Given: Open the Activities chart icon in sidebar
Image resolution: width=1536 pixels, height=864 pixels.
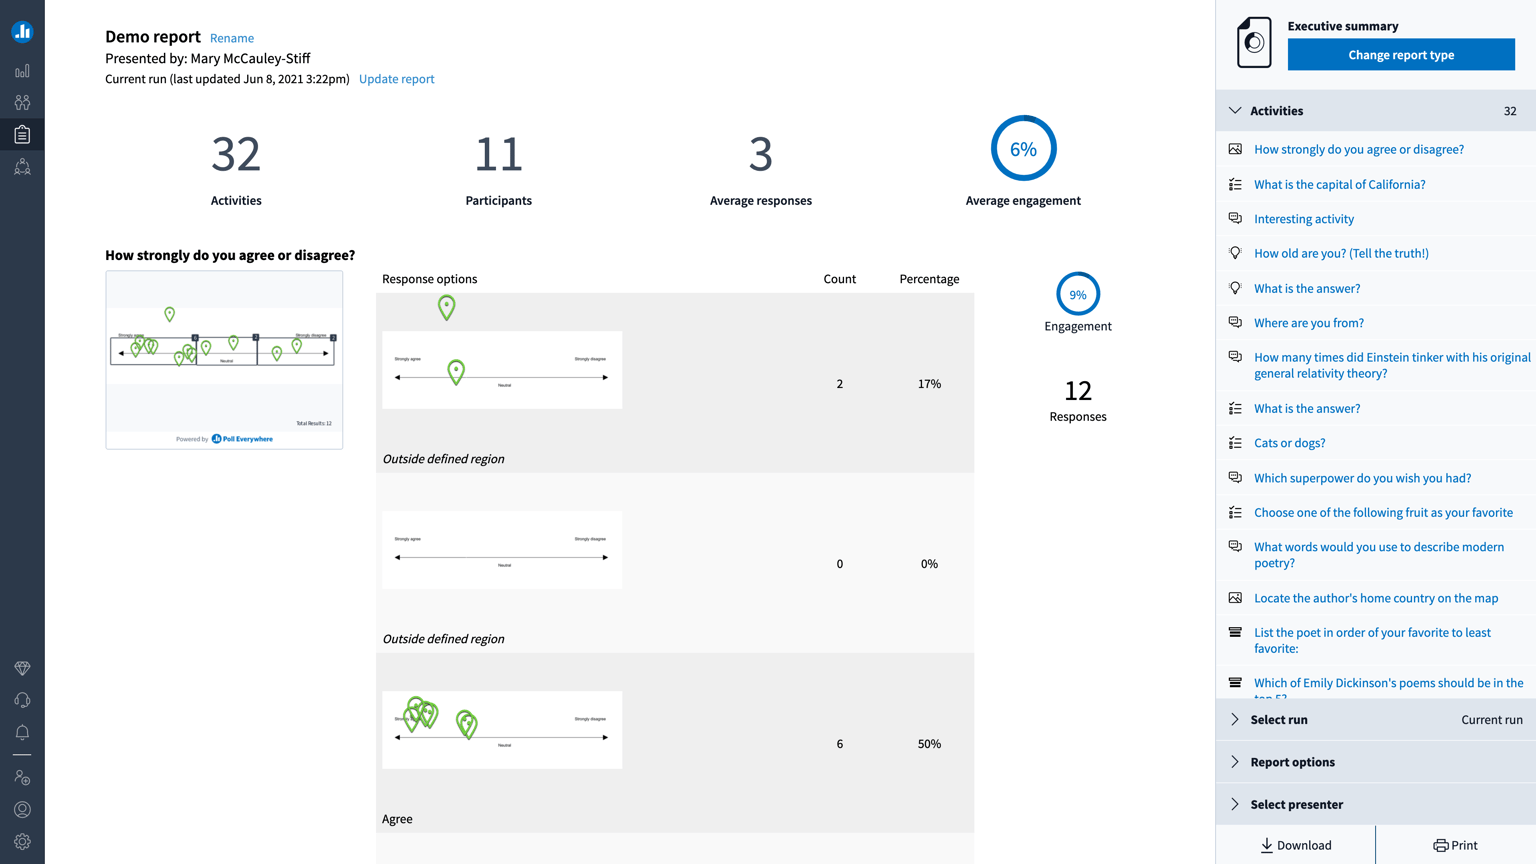Looking at the screenshot, I should tap(22, 70).
